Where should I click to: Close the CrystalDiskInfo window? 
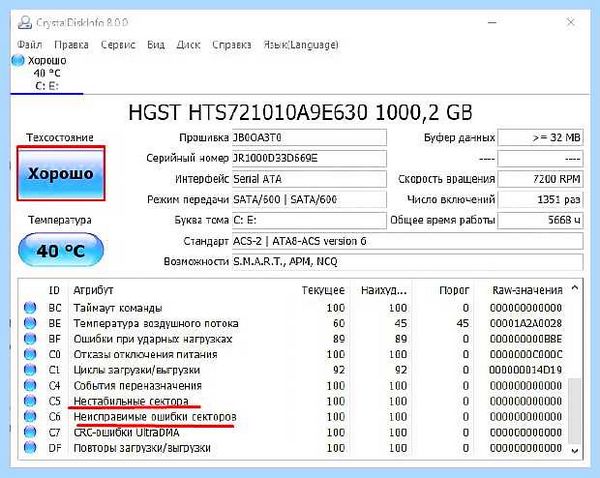coord(571,23)
